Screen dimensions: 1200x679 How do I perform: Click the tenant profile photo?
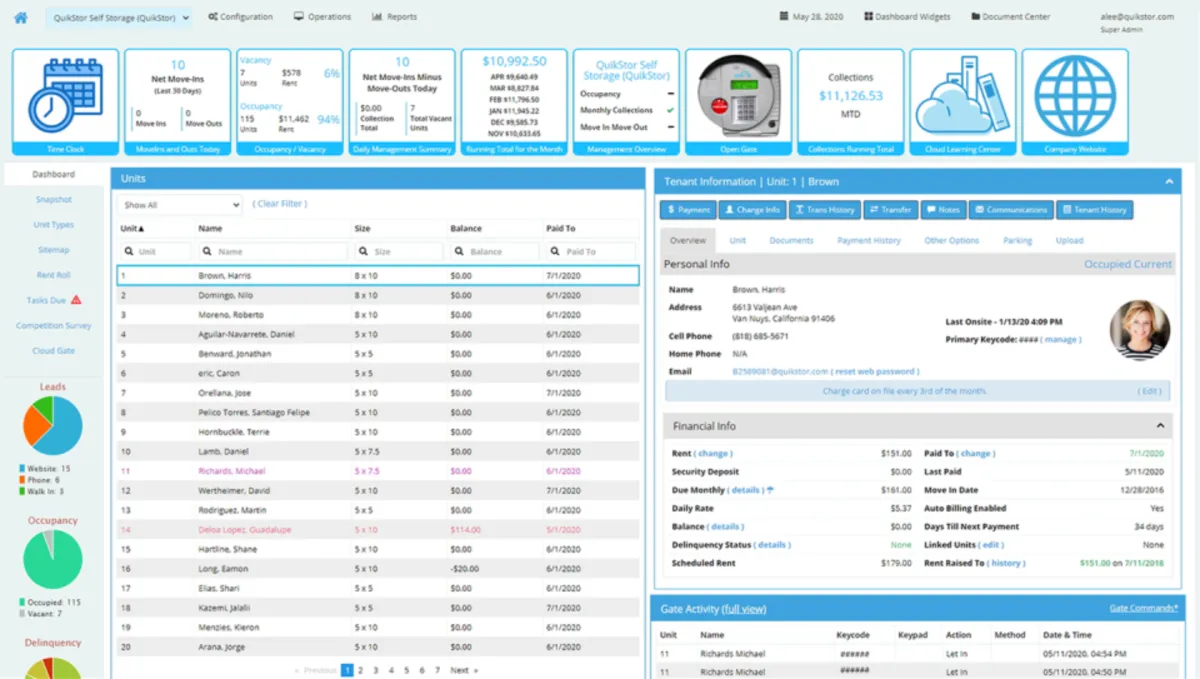(x=1139, y=330)
